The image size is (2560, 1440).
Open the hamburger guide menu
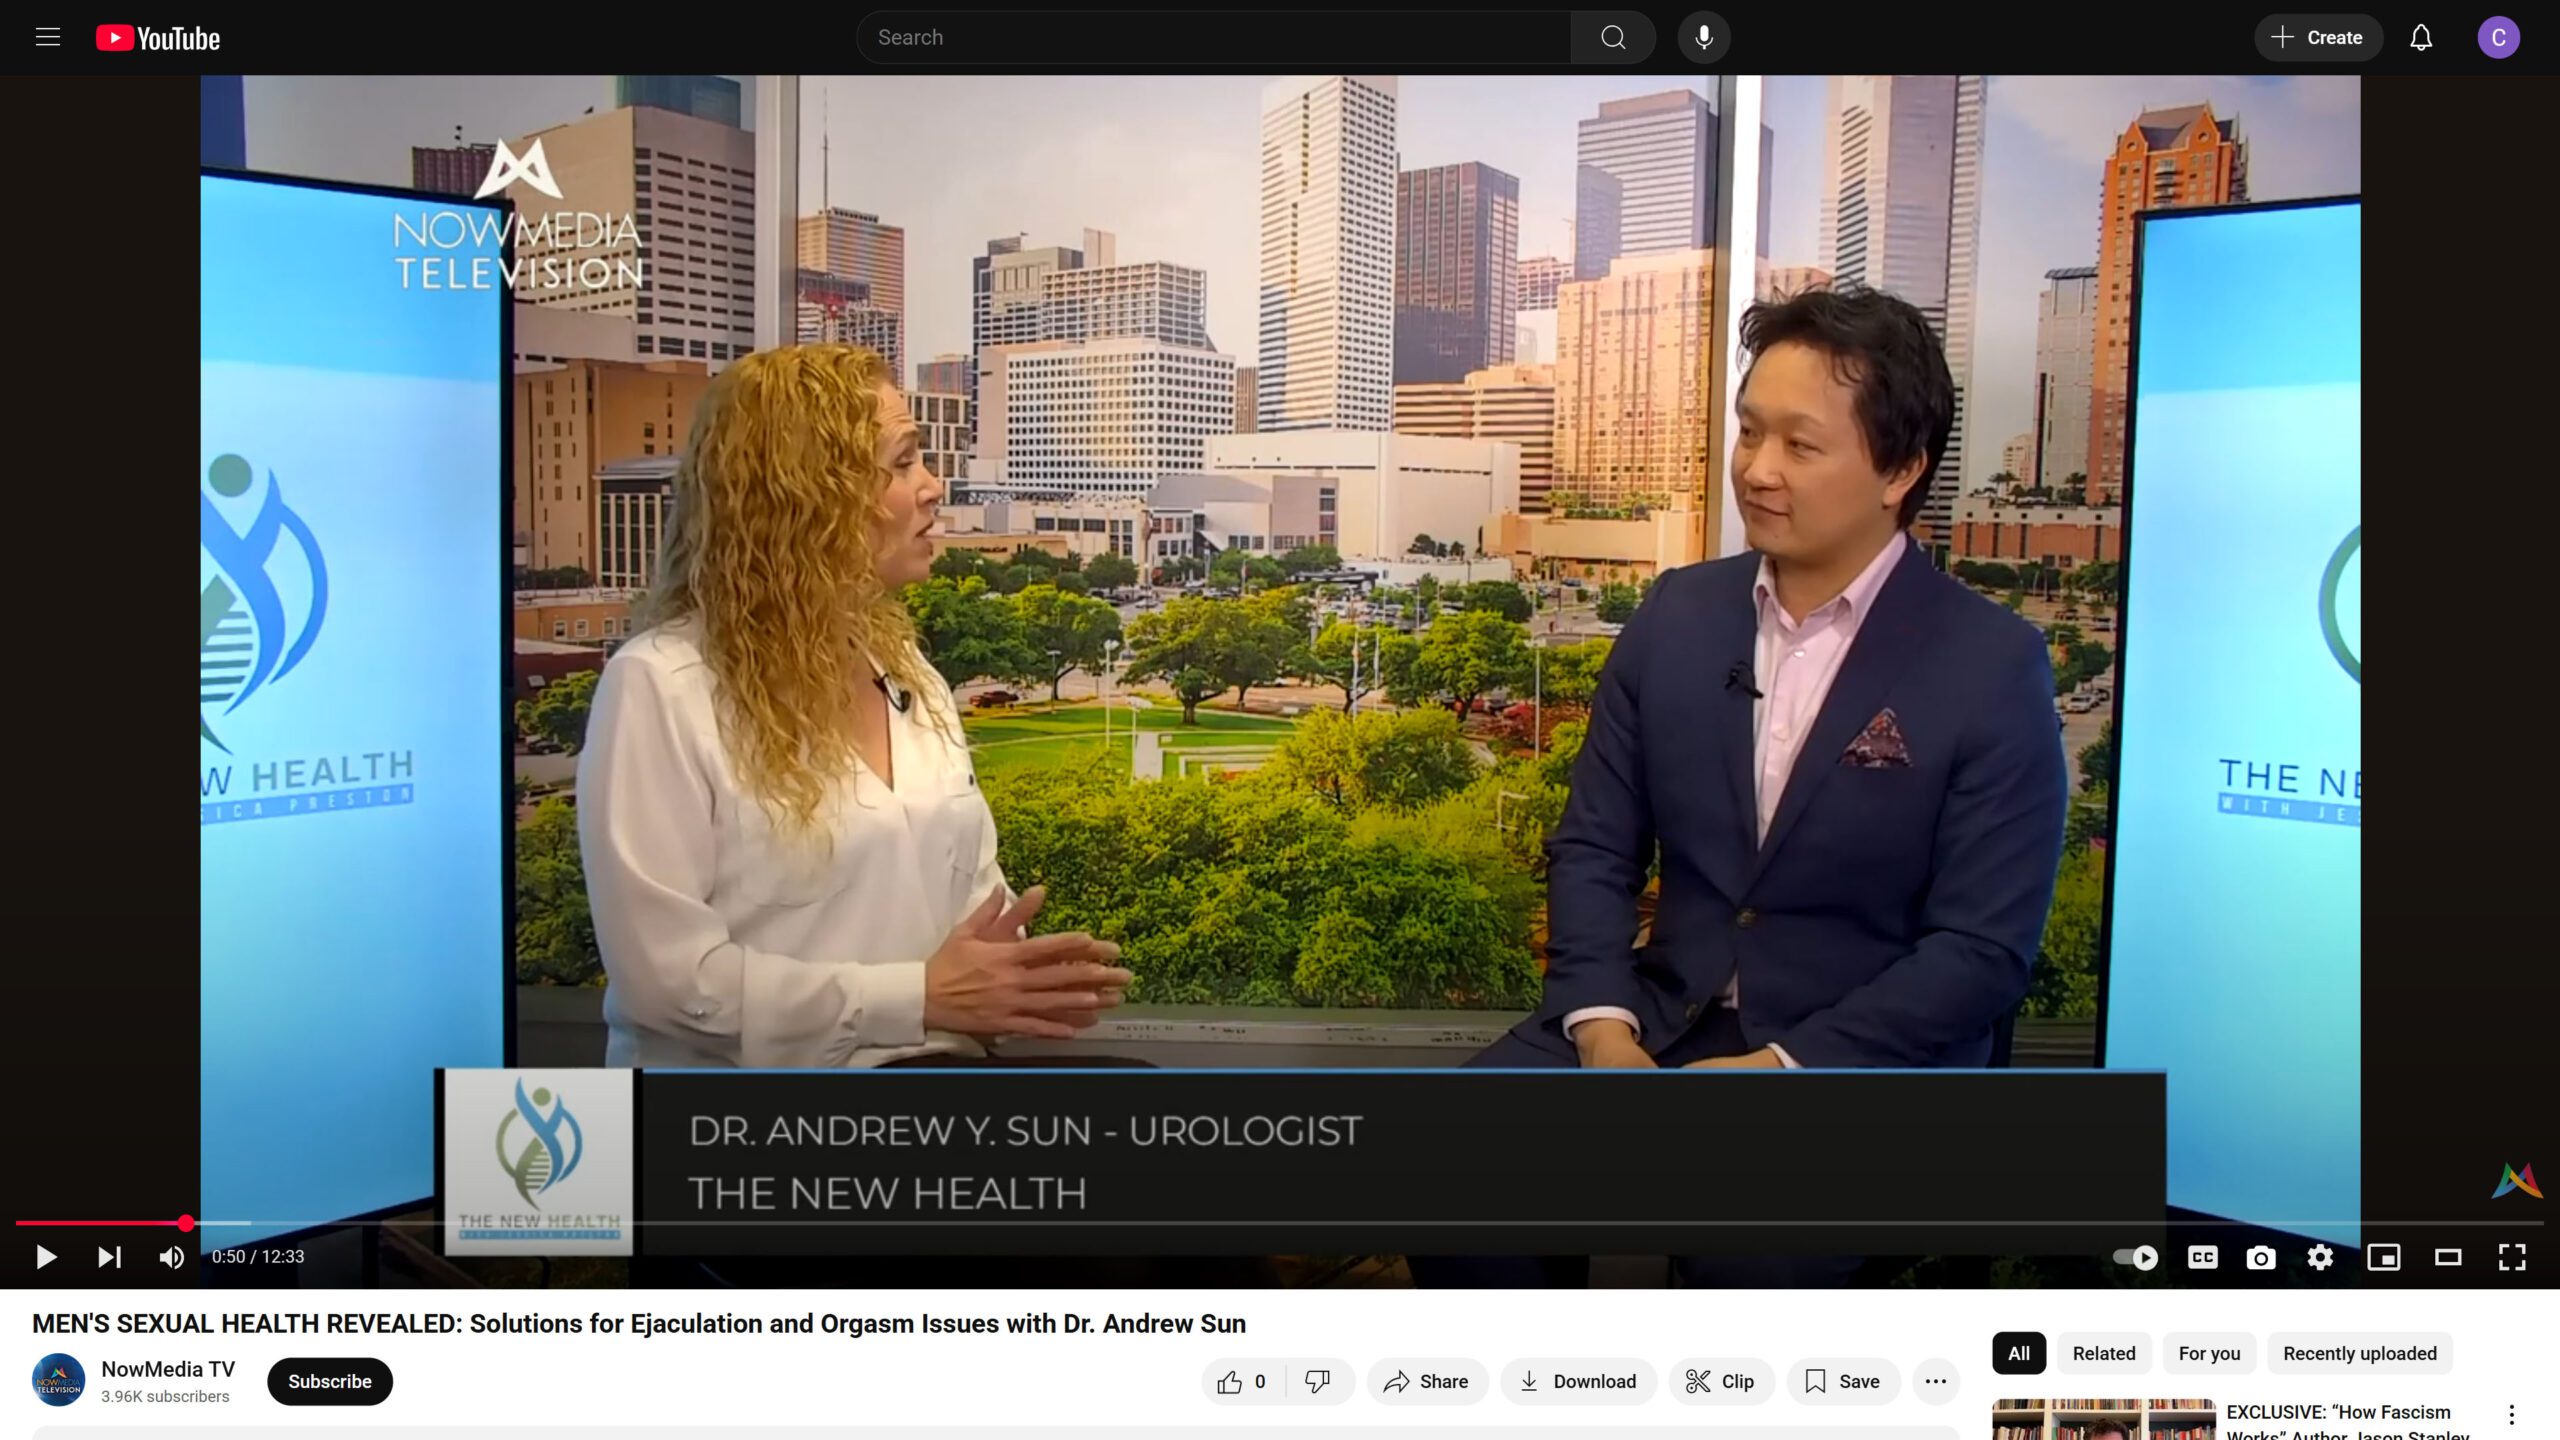pyautogui.click(x=48, y=38)
